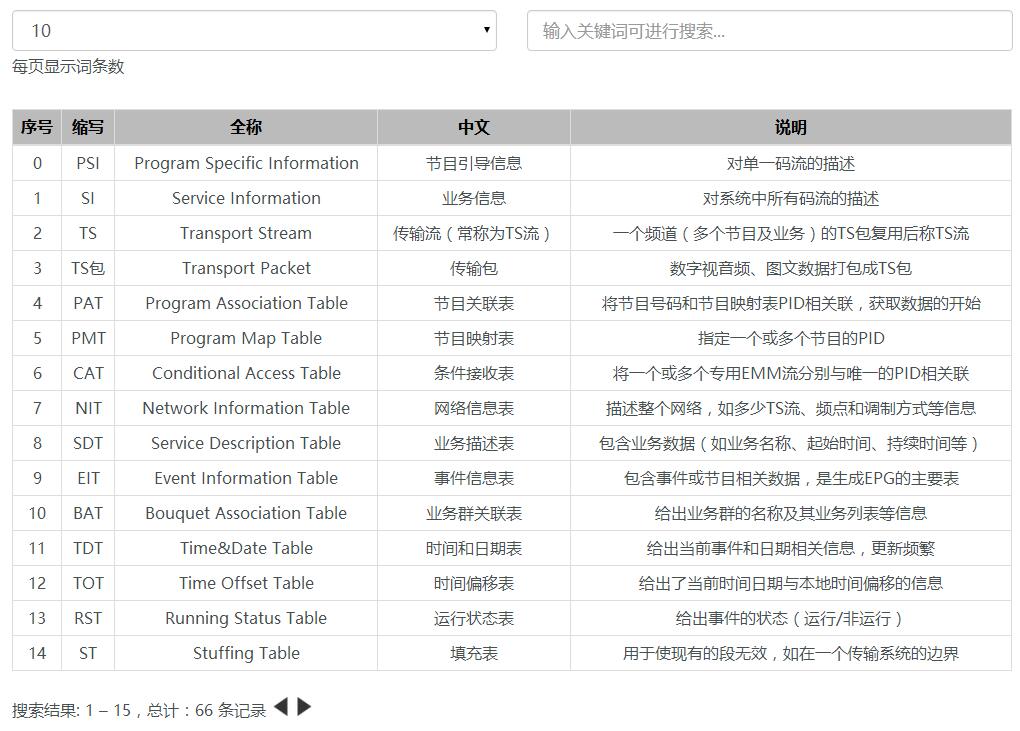Viewport: 1020px width, 731px height.
Task: Click the 节目映射表 Chinese name cell
Action: [473, 338]
